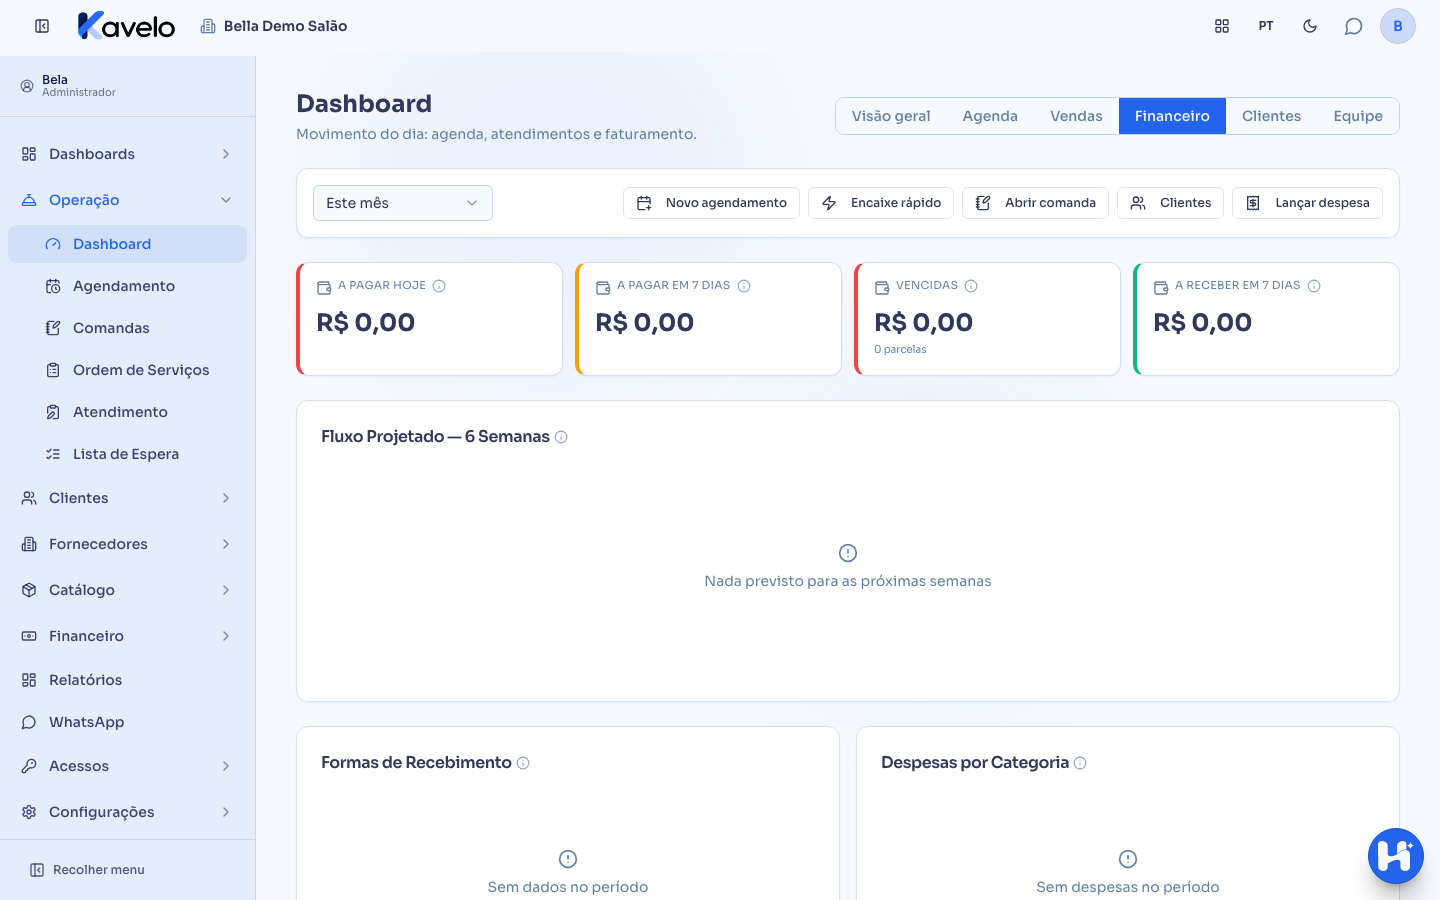Select the Equipe tab
The width and height of the screenshot is (1440, 900).
tap(1358, 116)
